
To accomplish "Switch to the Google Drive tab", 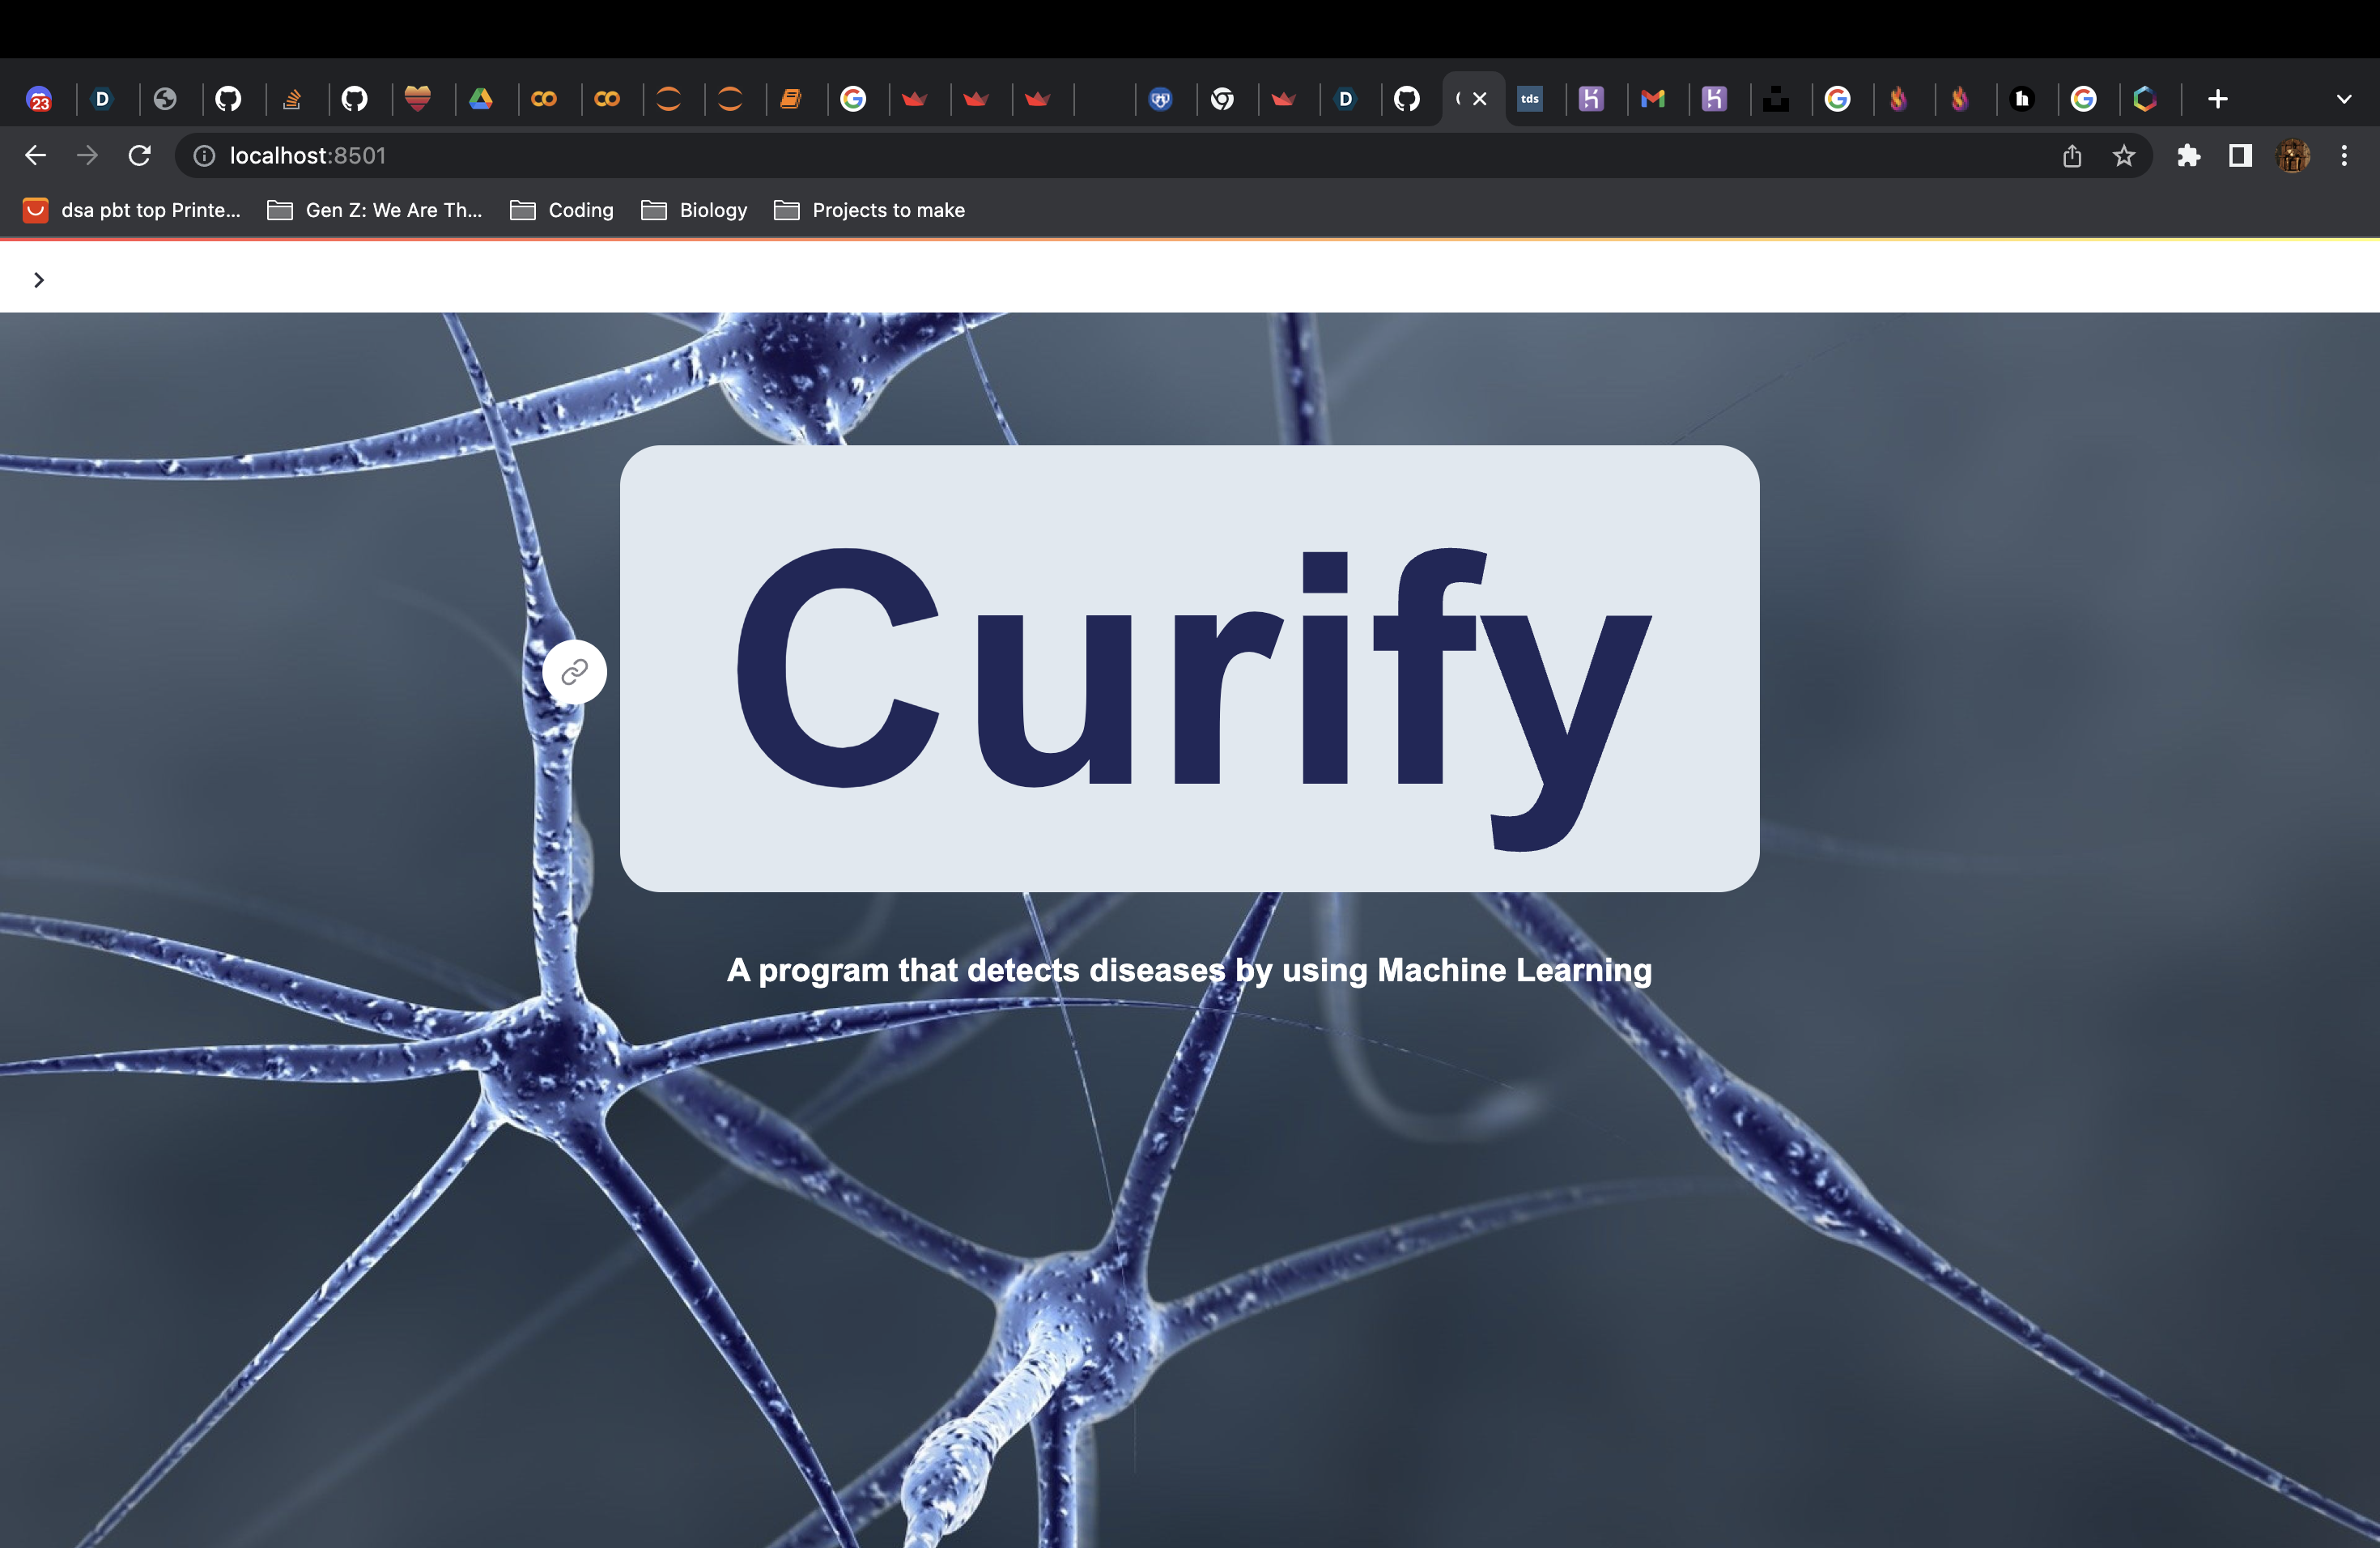I will click(481, 99).
